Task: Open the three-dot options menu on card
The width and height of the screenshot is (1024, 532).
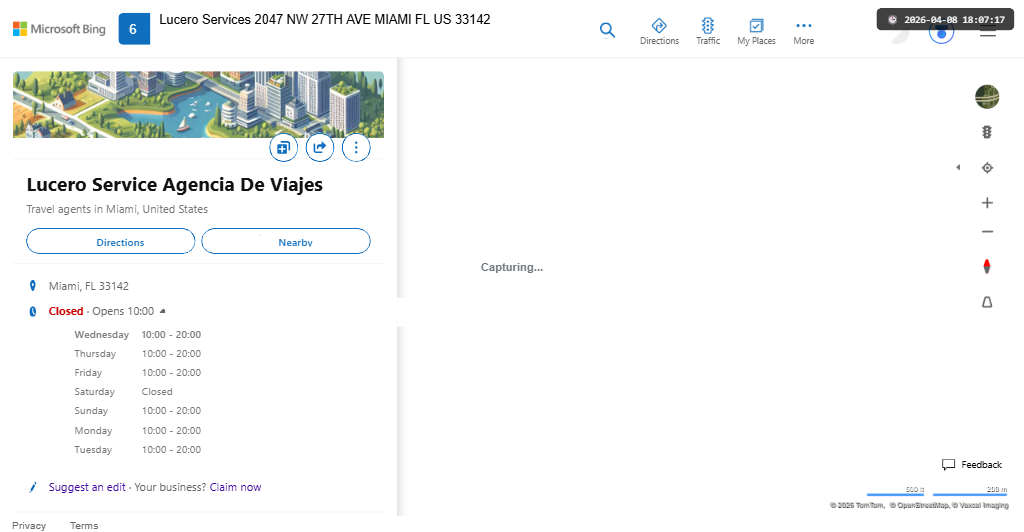Action: tap(356, 148)
